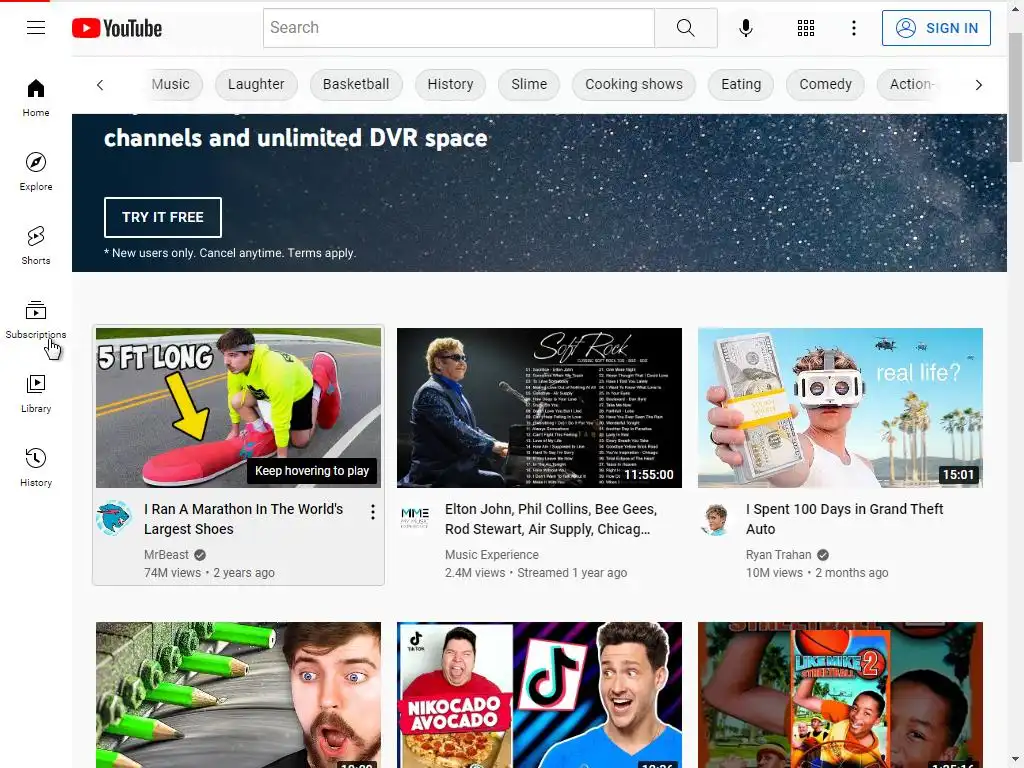Open Subscriptions from sidebar

[x=36, y=319]
